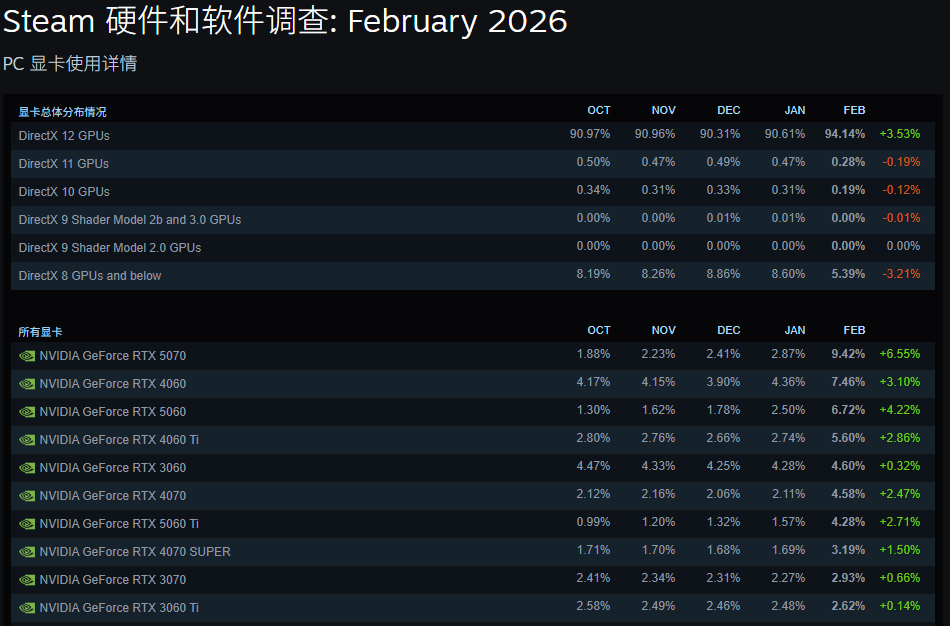The image size is (950, 626).
Task: Click NVIDIA logo beside RTX 5070
Action: (x=27, y=356)
